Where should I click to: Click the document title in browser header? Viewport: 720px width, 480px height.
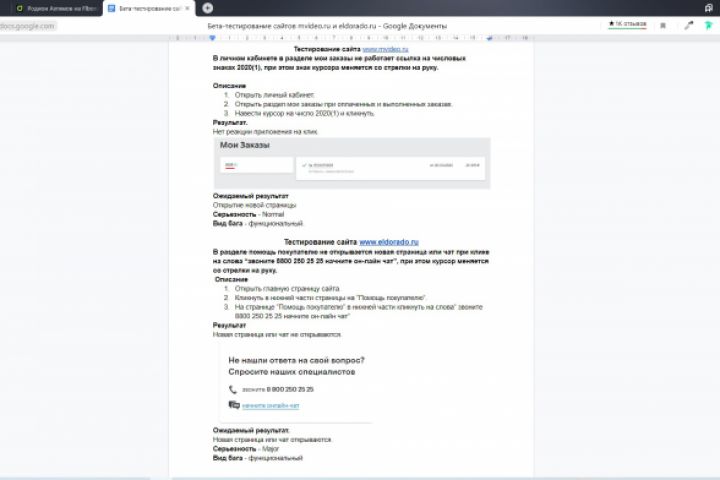tap(327, 26)
